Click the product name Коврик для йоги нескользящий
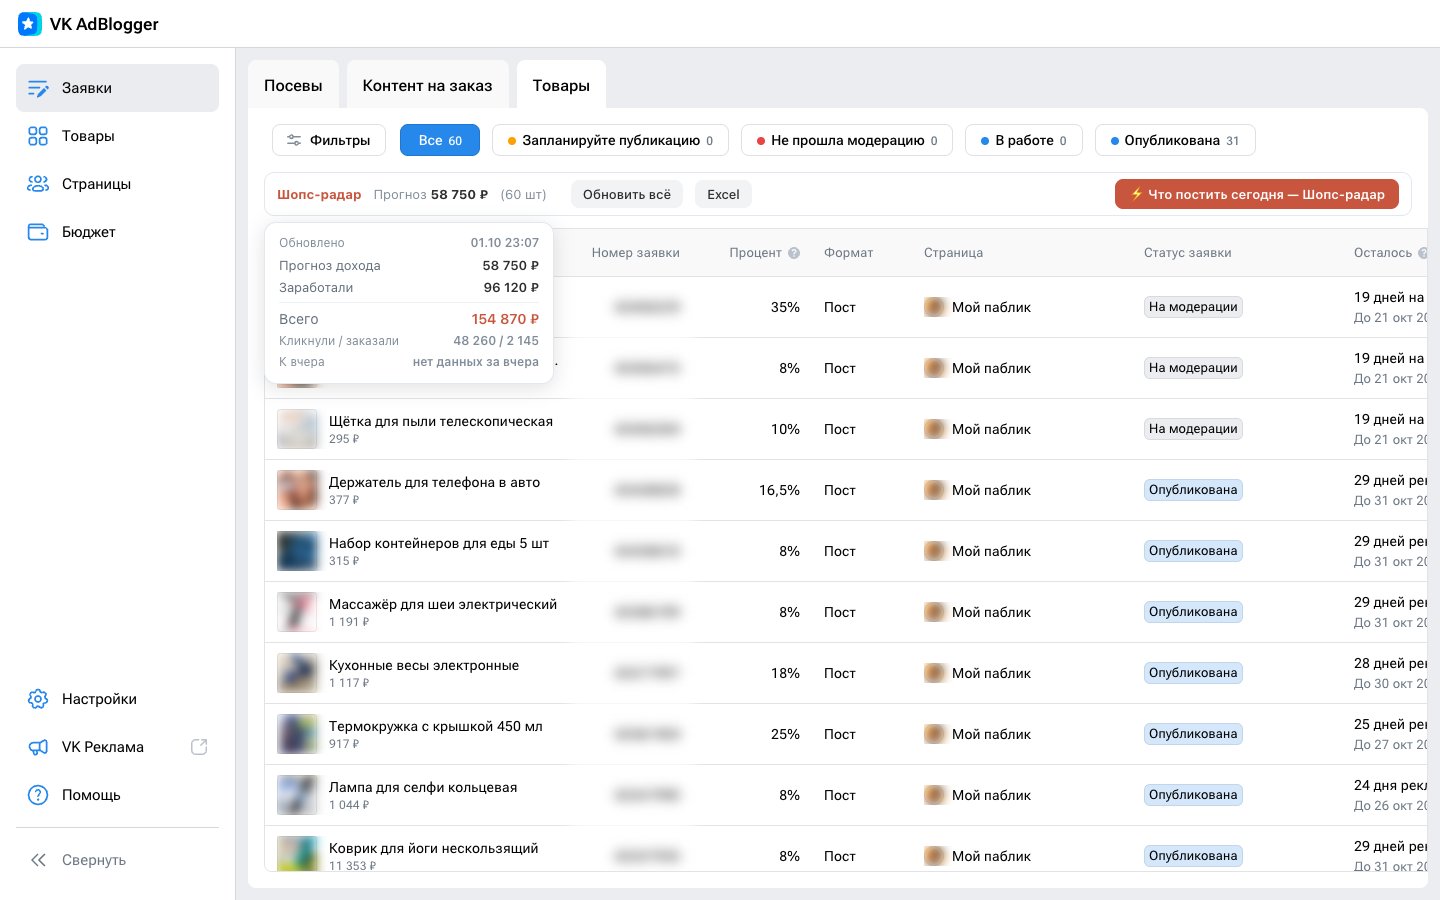The image size is (1440, 900). (x=433, y=848)
